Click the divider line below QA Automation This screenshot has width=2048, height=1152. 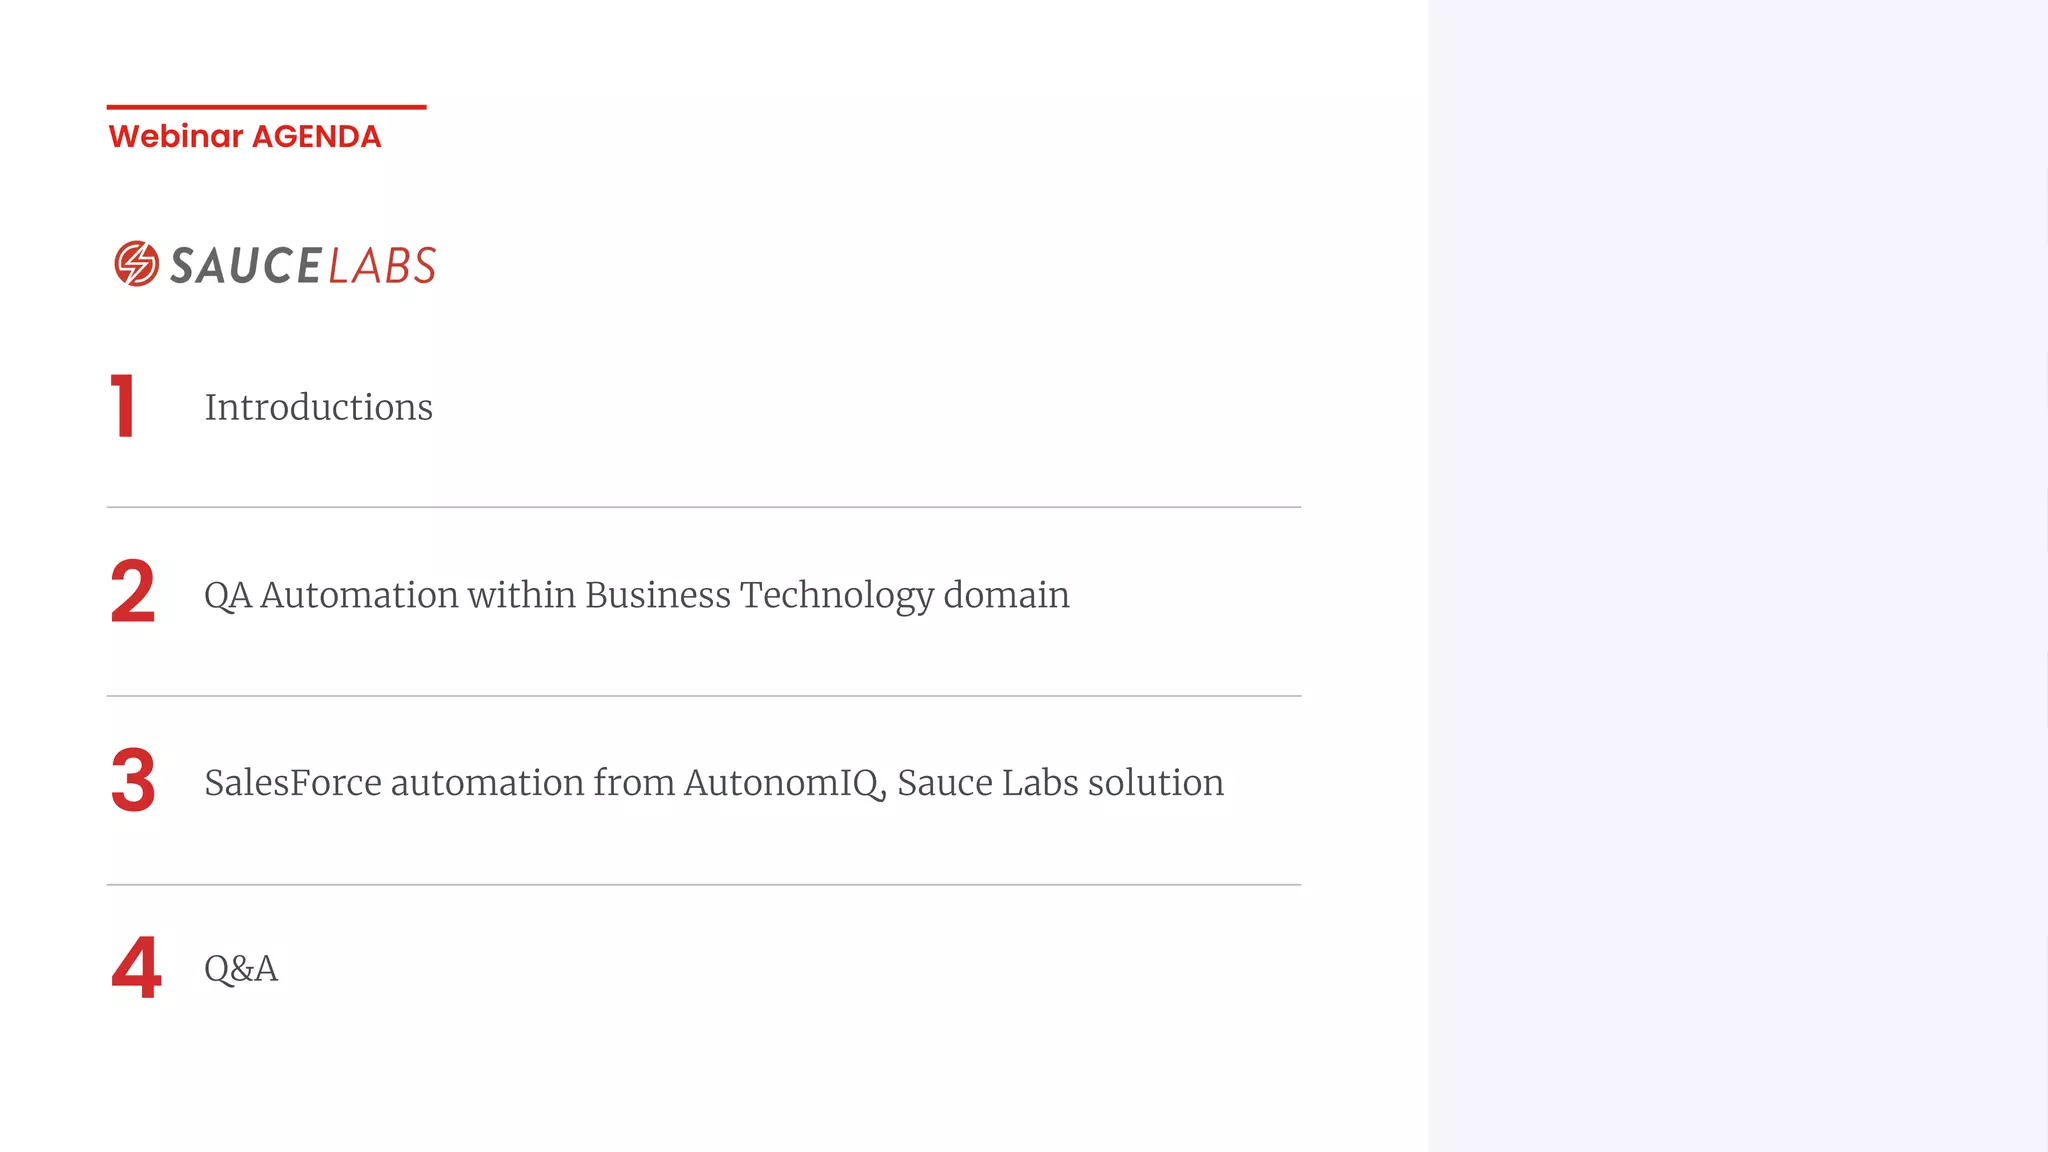pyautogui.click(x=704, y=696)
